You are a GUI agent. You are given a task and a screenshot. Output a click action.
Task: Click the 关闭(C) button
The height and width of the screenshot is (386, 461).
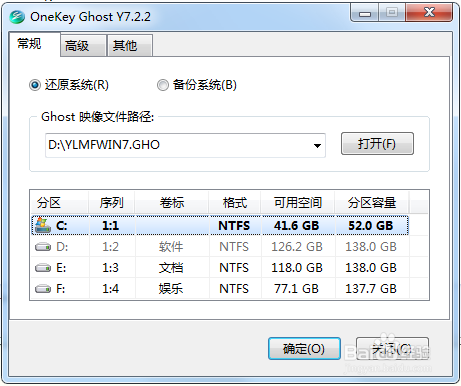point(392,349)
